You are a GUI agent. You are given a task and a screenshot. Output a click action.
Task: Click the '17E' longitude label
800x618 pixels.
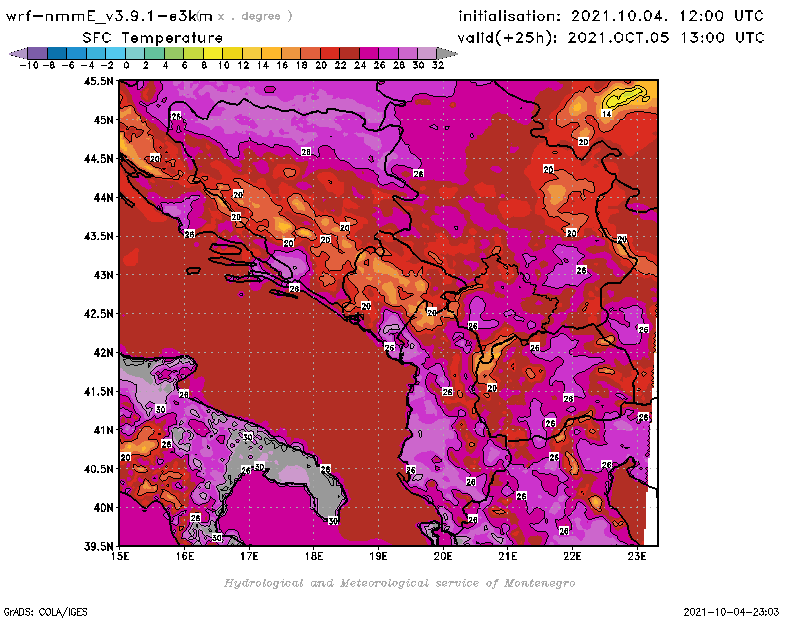[x=249, y=556]
